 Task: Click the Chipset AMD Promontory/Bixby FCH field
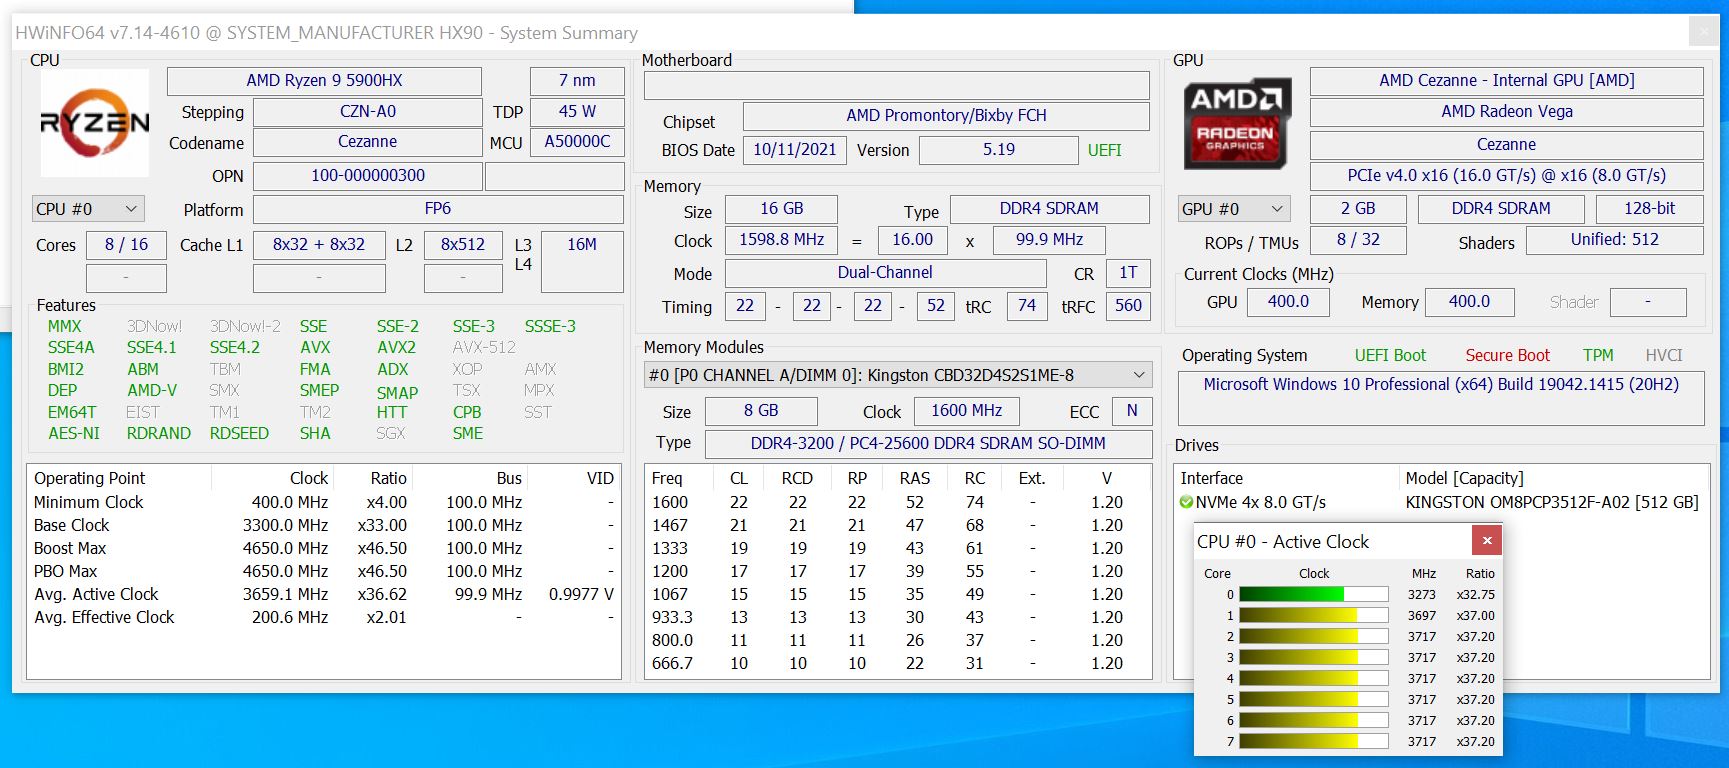pos(946,116)
